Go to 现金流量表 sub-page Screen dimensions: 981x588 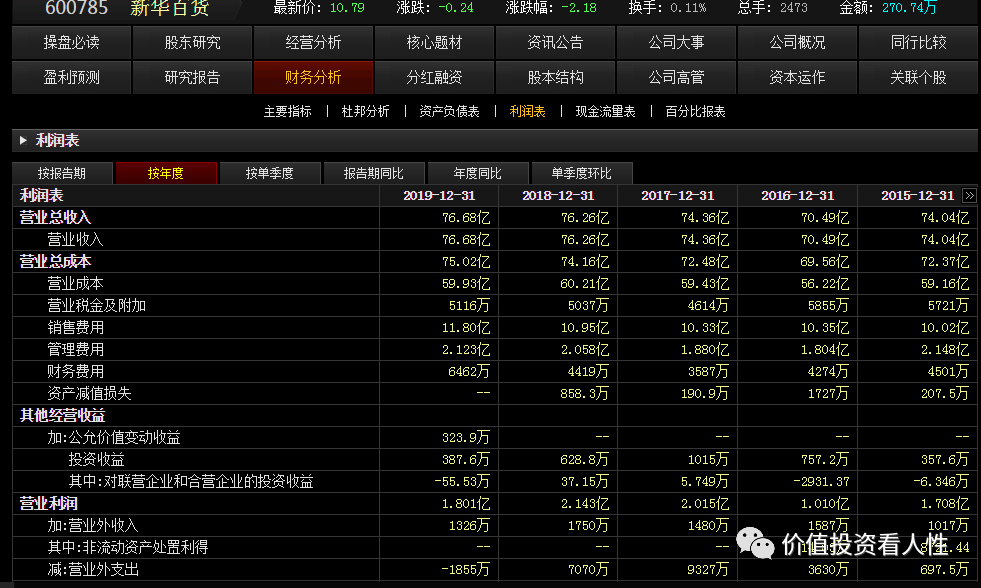(x=605, y=111)
